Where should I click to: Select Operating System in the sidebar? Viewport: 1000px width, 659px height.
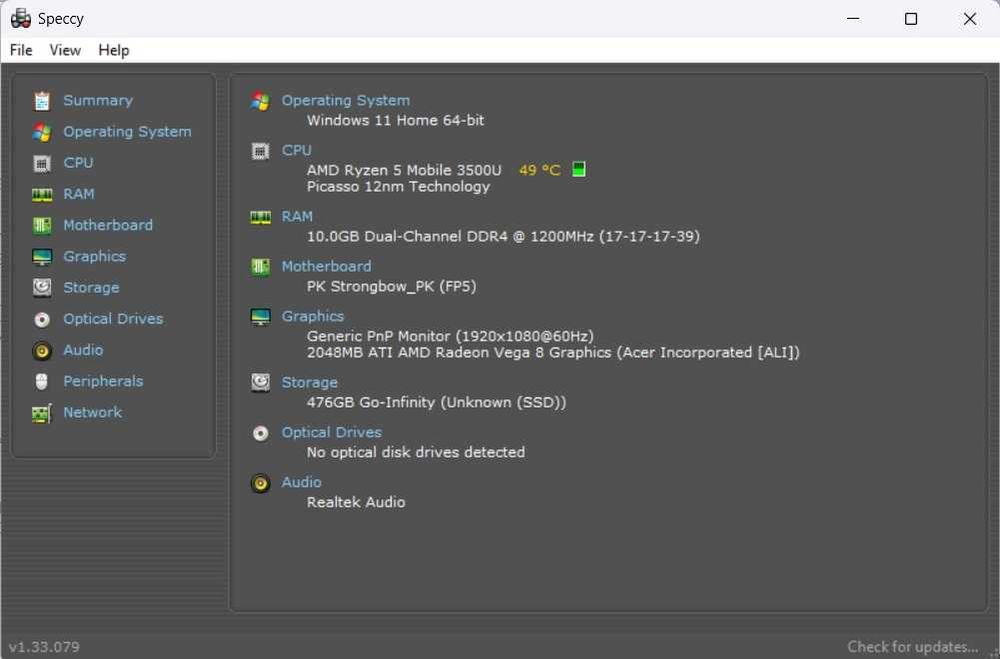click(128, 132)
